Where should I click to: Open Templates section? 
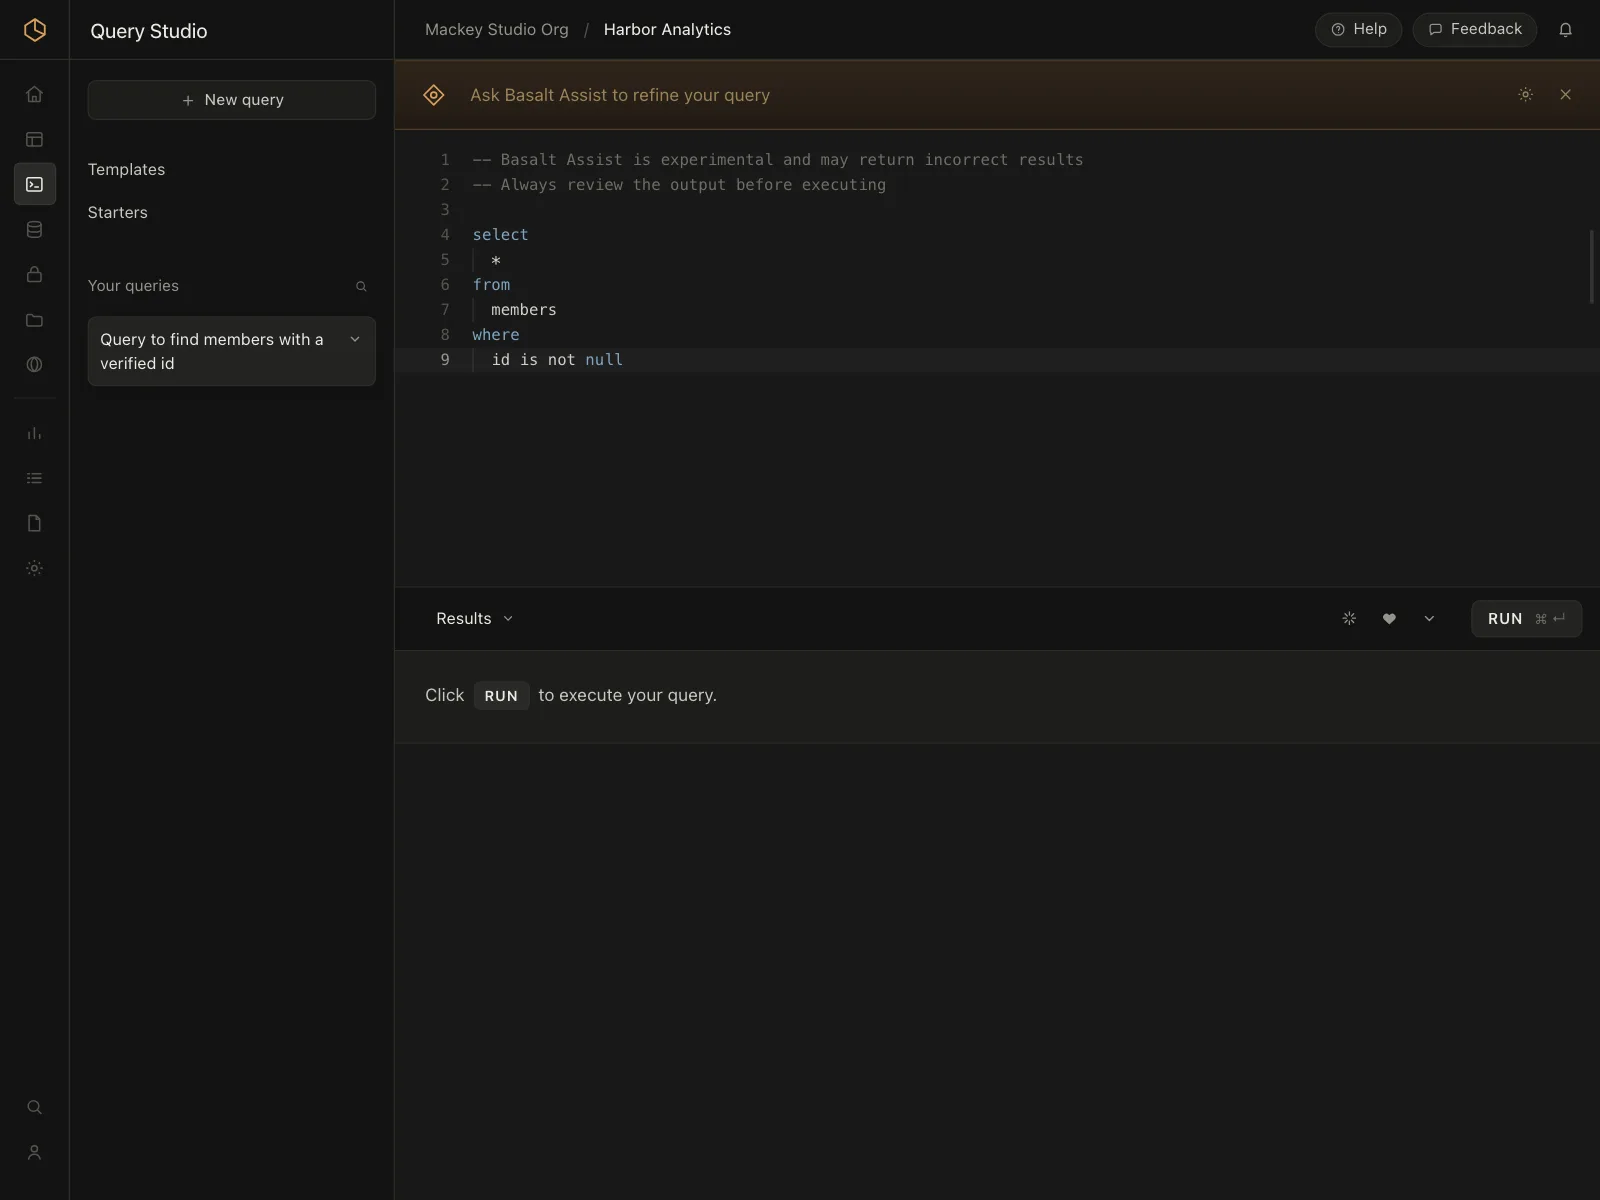pos(127,170)
